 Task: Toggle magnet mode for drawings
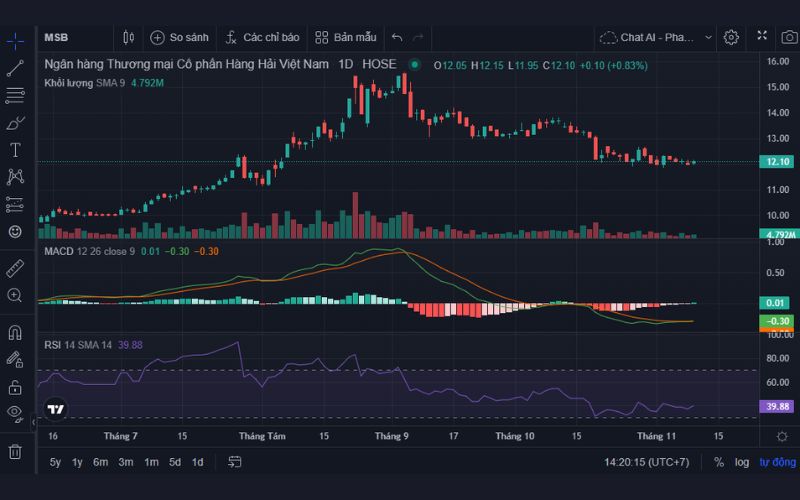[15, 332]
